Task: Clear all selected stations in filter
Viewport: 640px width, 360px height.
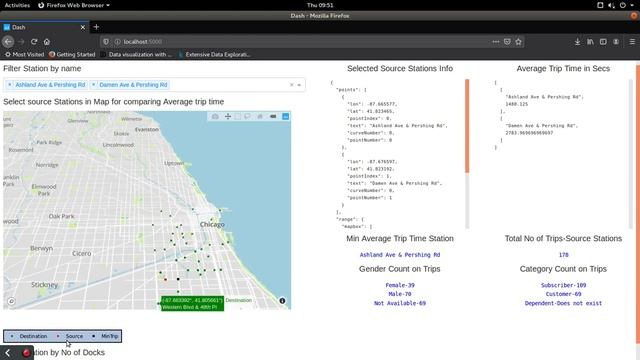Action: point(291,85)
